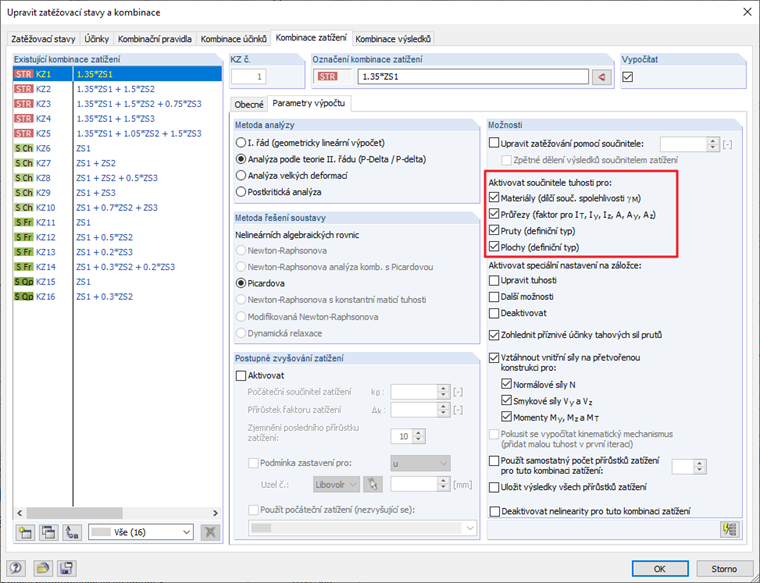Select the KZ16 ZS1 + 0.3*ZS2 row
Screen dimensions: 760x583
117,297
